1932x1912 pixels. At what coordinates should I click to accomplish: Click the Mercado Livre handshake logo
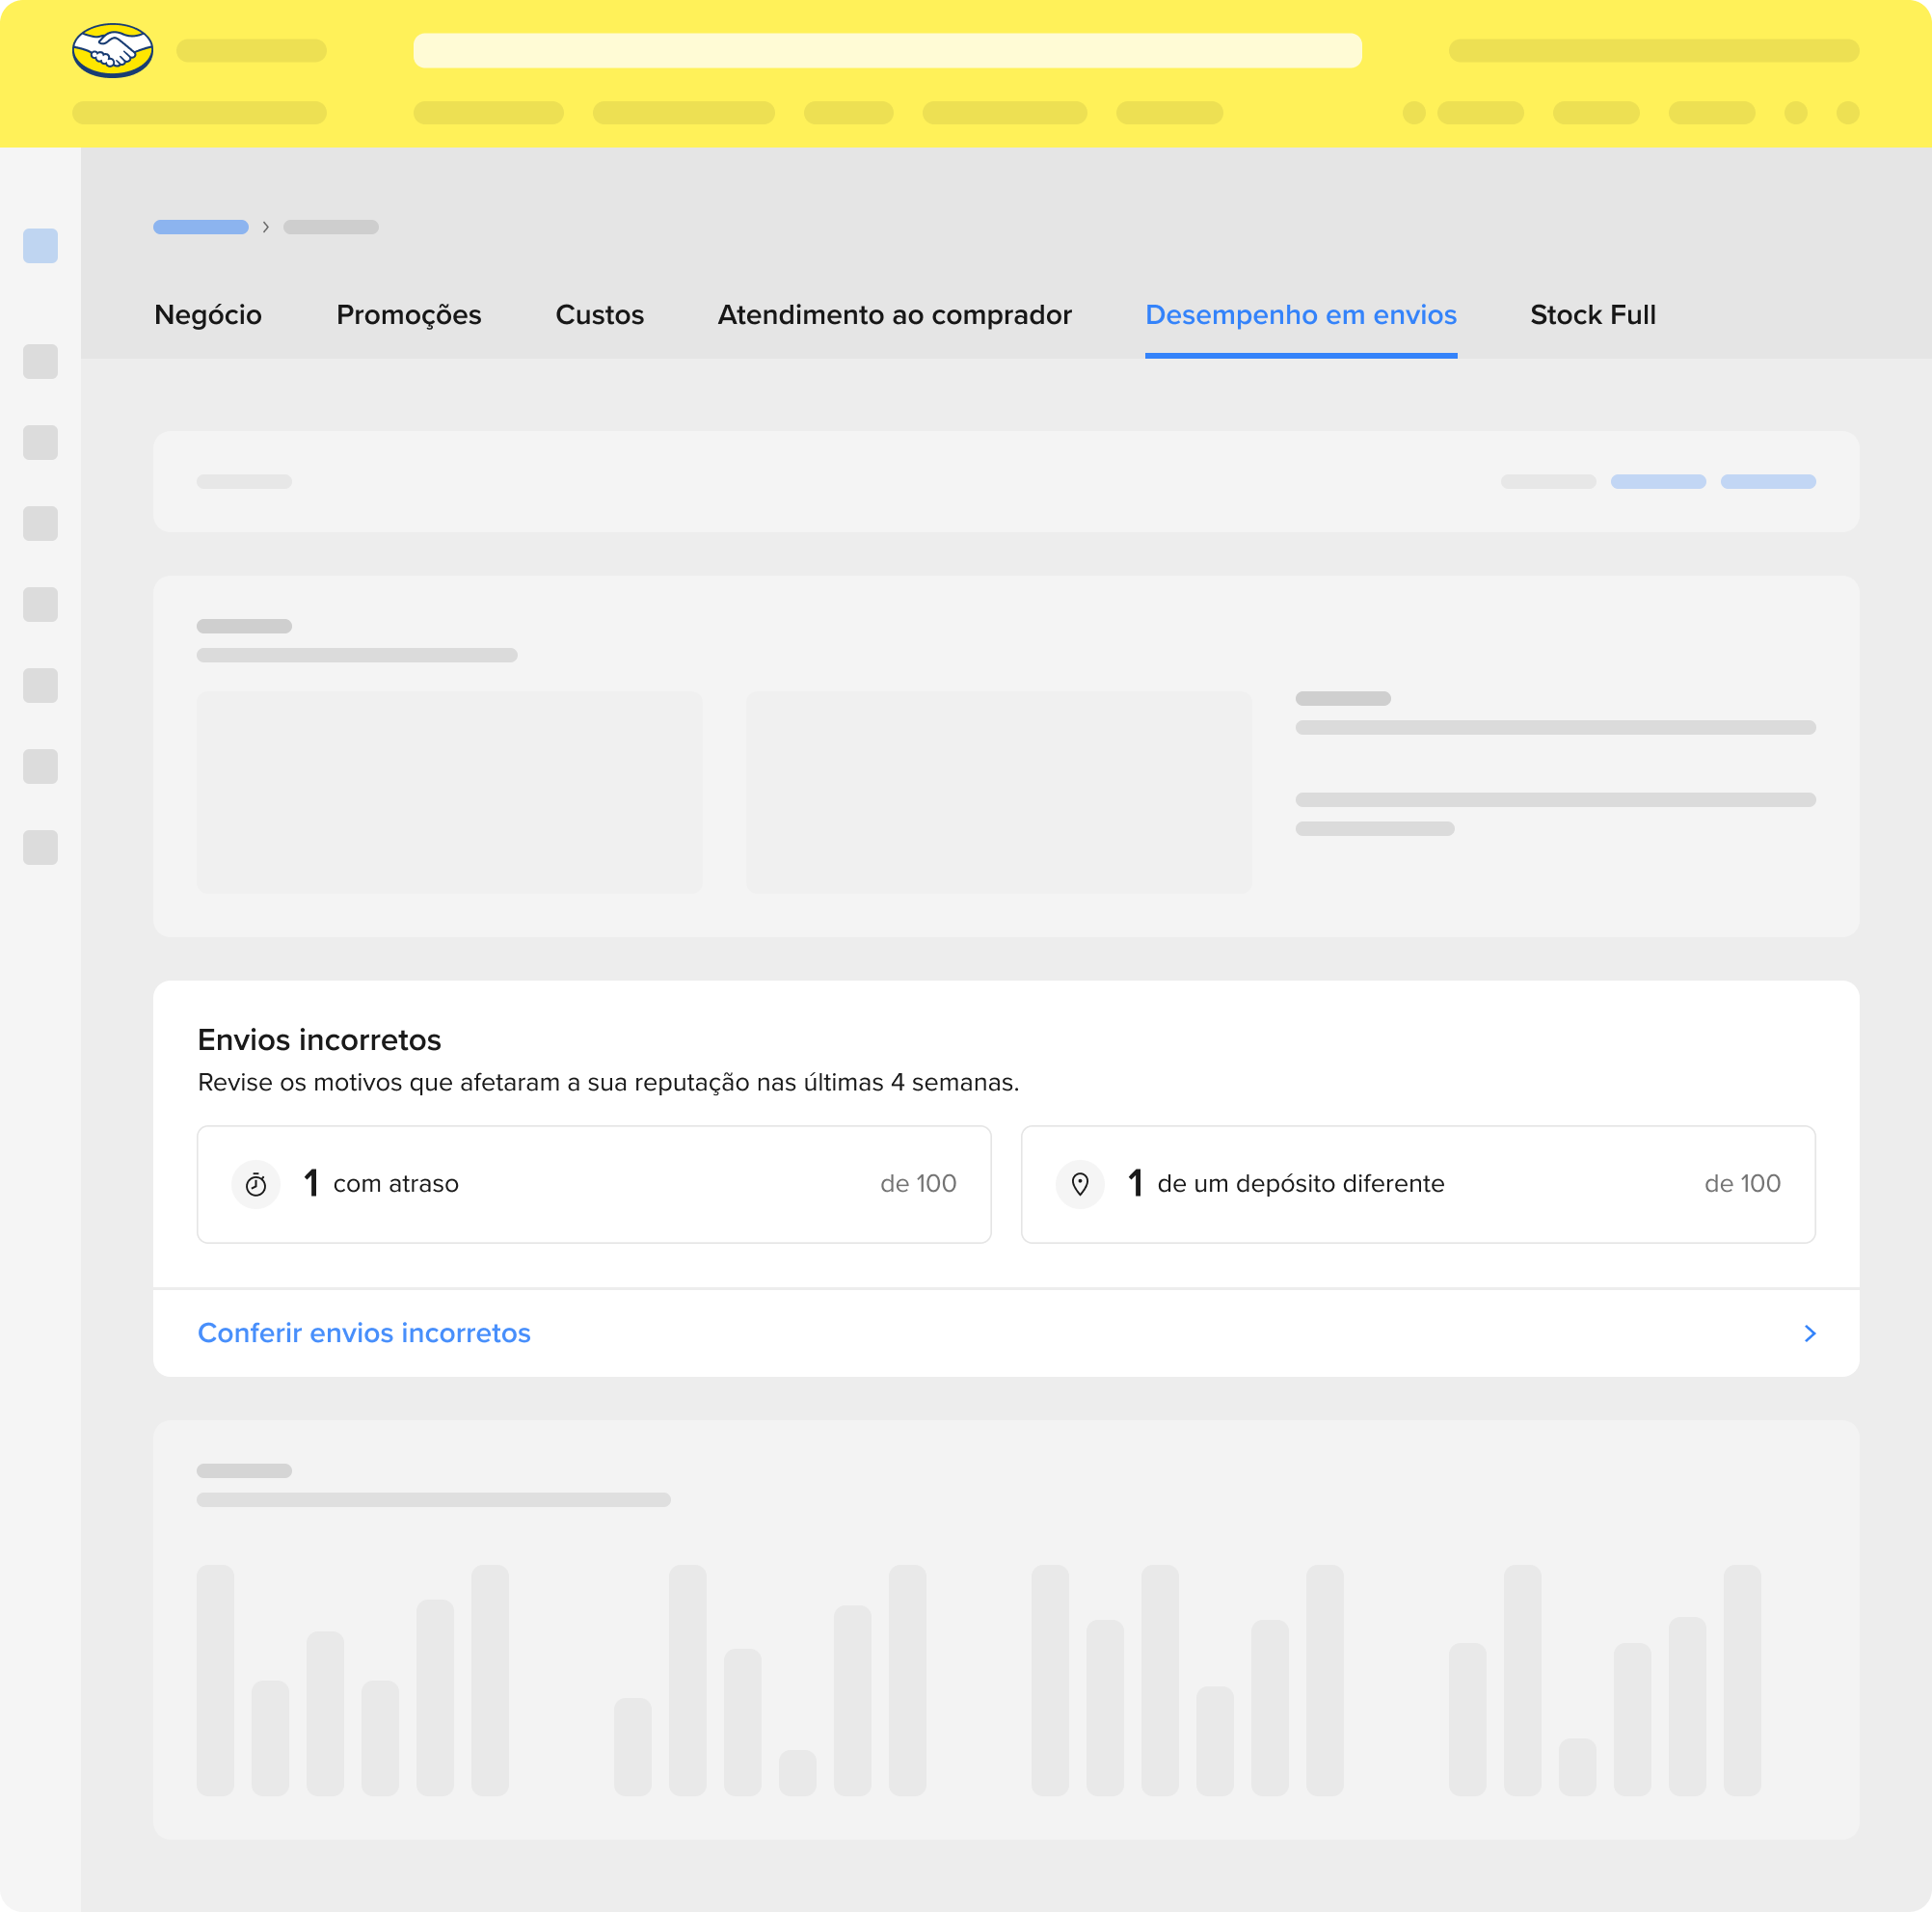tap(113, 50)
